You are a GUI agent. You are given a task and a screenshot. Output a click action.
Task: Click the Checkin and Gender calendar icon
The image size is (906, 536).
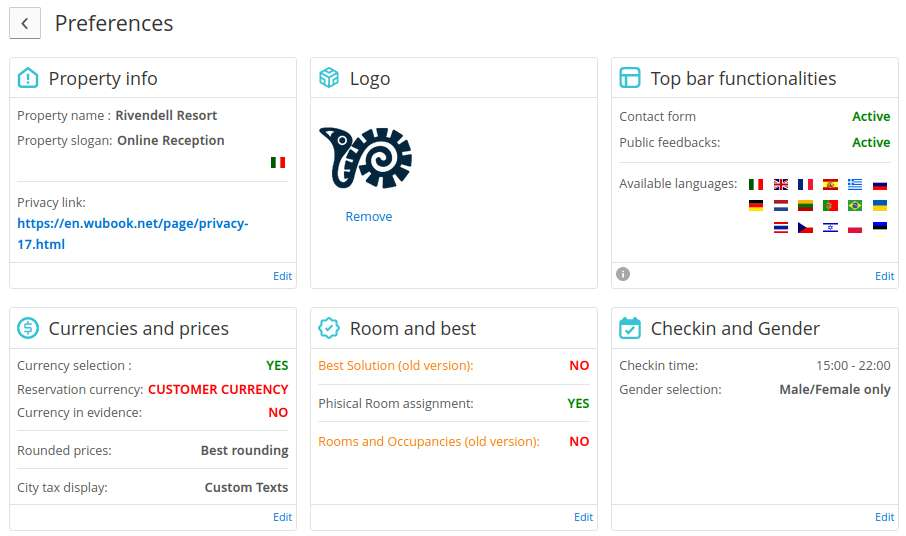[630, 328]
